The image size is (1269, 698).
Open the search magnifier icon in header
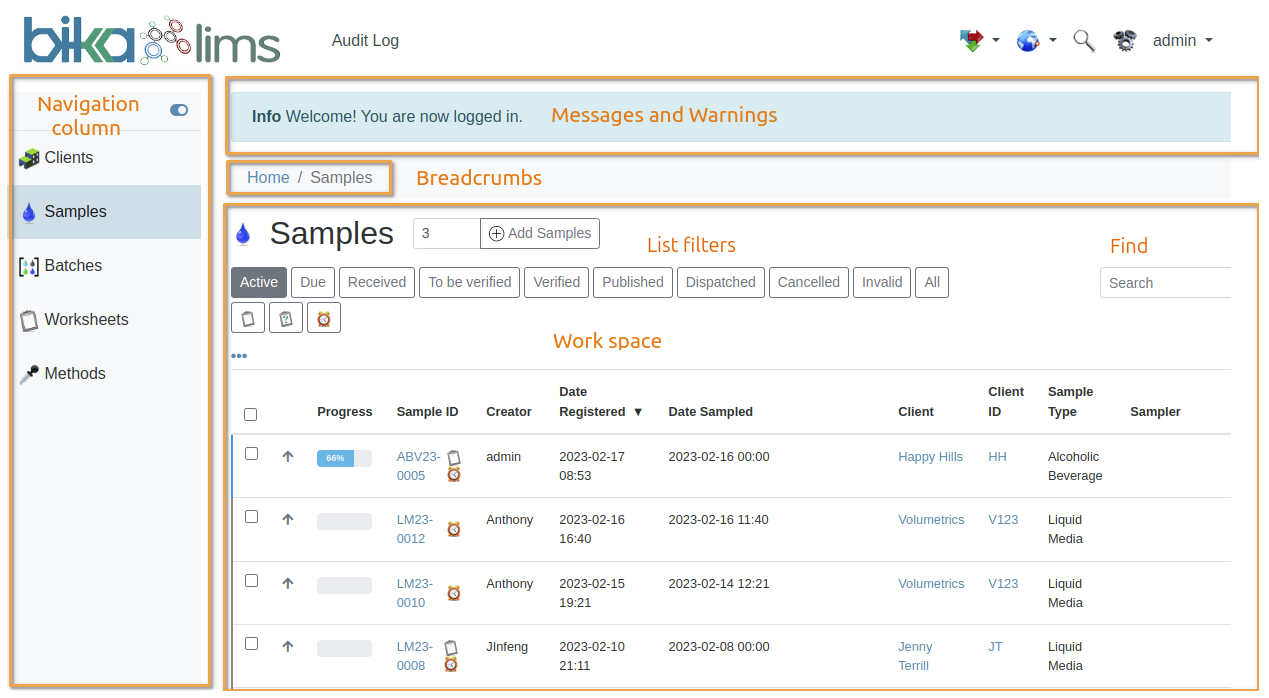1084,40
